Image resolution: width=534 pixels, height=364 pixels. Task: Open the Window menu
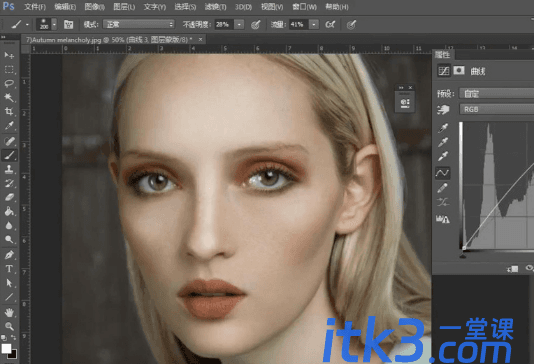coord(304,7)
